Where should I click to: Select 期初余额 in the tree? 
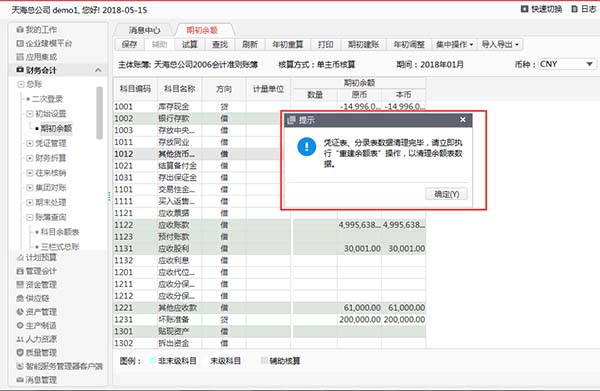(x=56, y=128)
